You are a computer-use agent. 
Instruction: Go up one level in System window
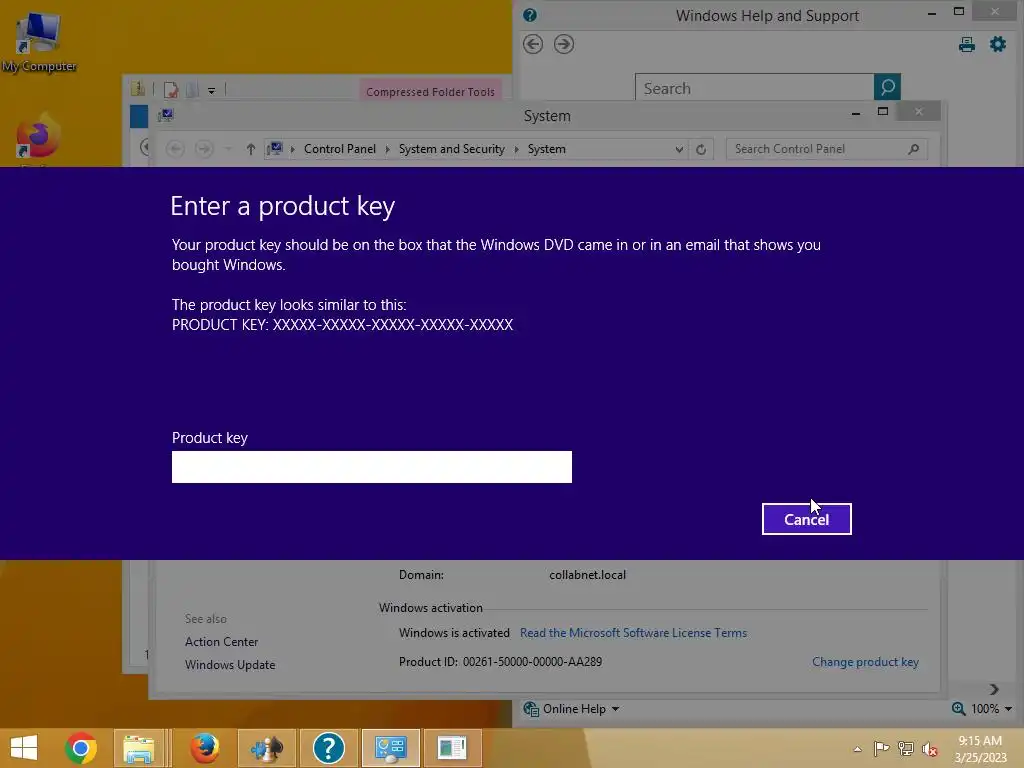click(x=250, y=149)
